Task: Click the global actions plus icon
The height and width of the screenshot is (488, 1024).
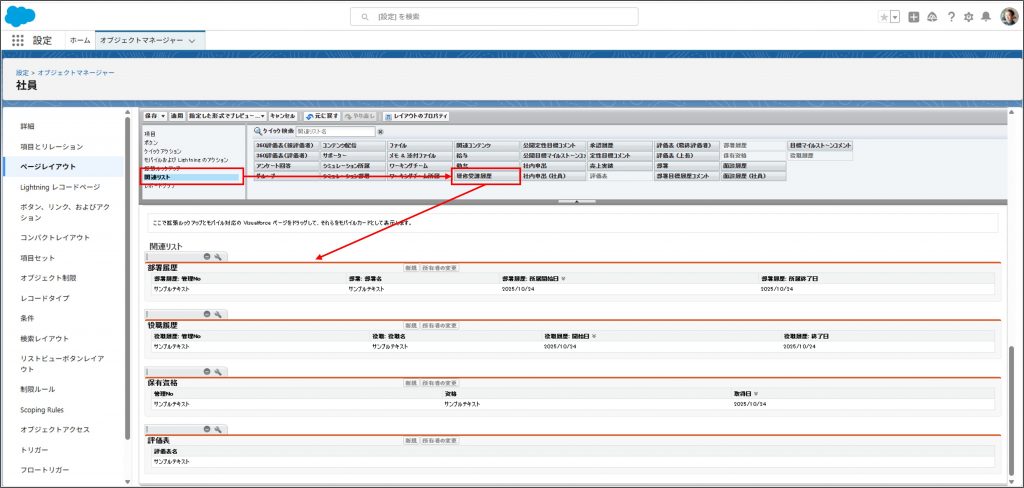Action: [x=914, y=17]
